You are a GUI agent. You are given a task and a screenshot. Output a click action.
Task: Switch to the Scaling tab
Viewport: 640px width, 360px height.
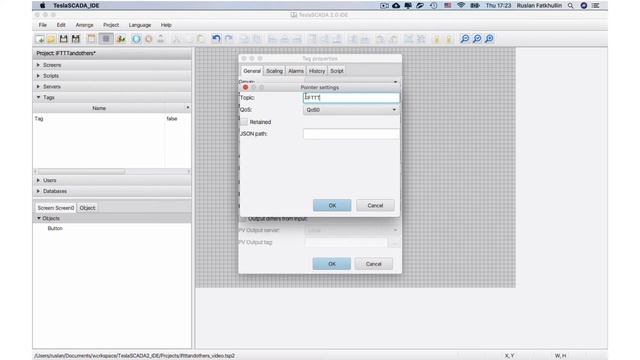274,71
